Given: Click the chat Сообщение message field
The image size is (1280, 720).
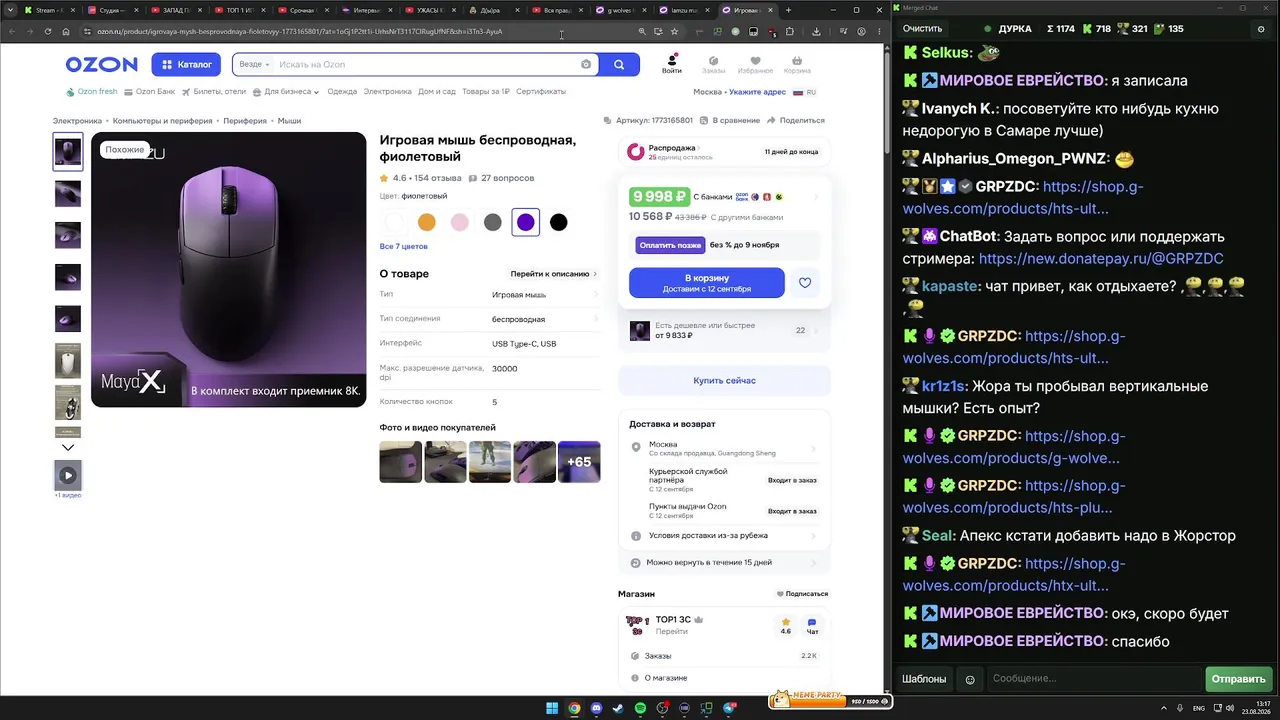Looking at the screenshot, I should pos(1094,679).
